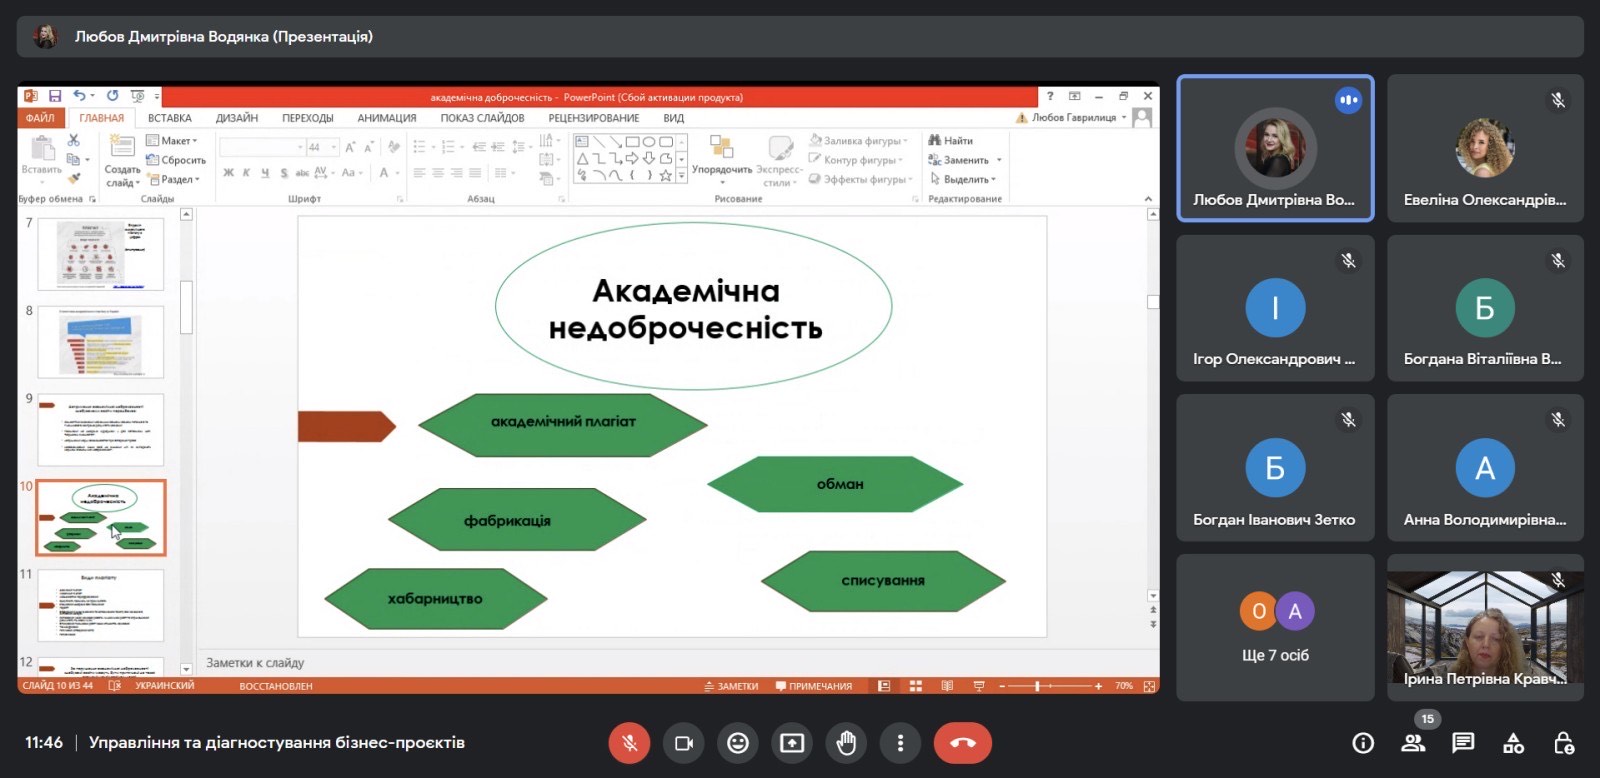Select slide 11 thumbnail
This screenshot has width=1600, height=778.
(x=100, y=605)
